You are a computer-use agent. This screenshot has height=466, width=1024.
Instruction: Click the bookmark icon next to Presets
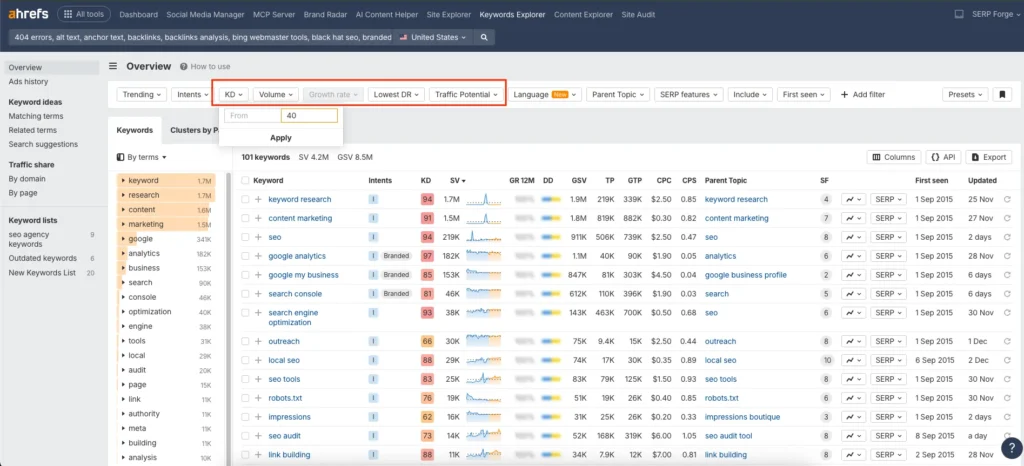pyautogui.click(x=1002, y=95)
